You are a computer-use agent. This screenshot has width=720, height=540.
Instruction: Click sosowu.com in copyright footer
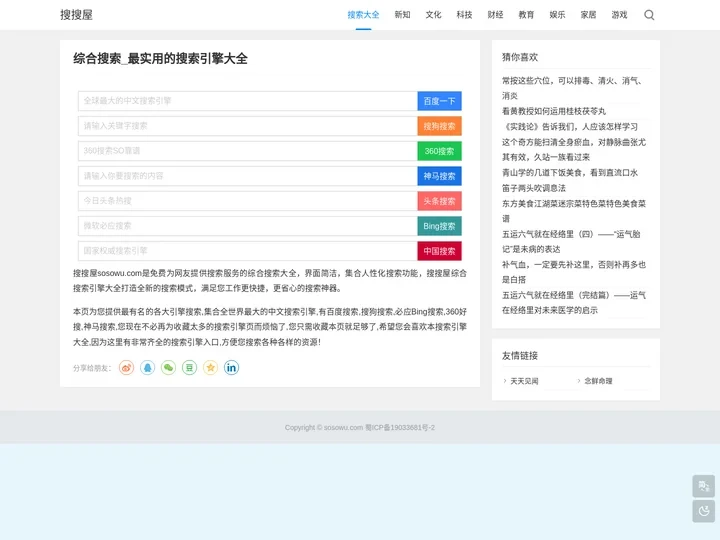pos(343,428)
